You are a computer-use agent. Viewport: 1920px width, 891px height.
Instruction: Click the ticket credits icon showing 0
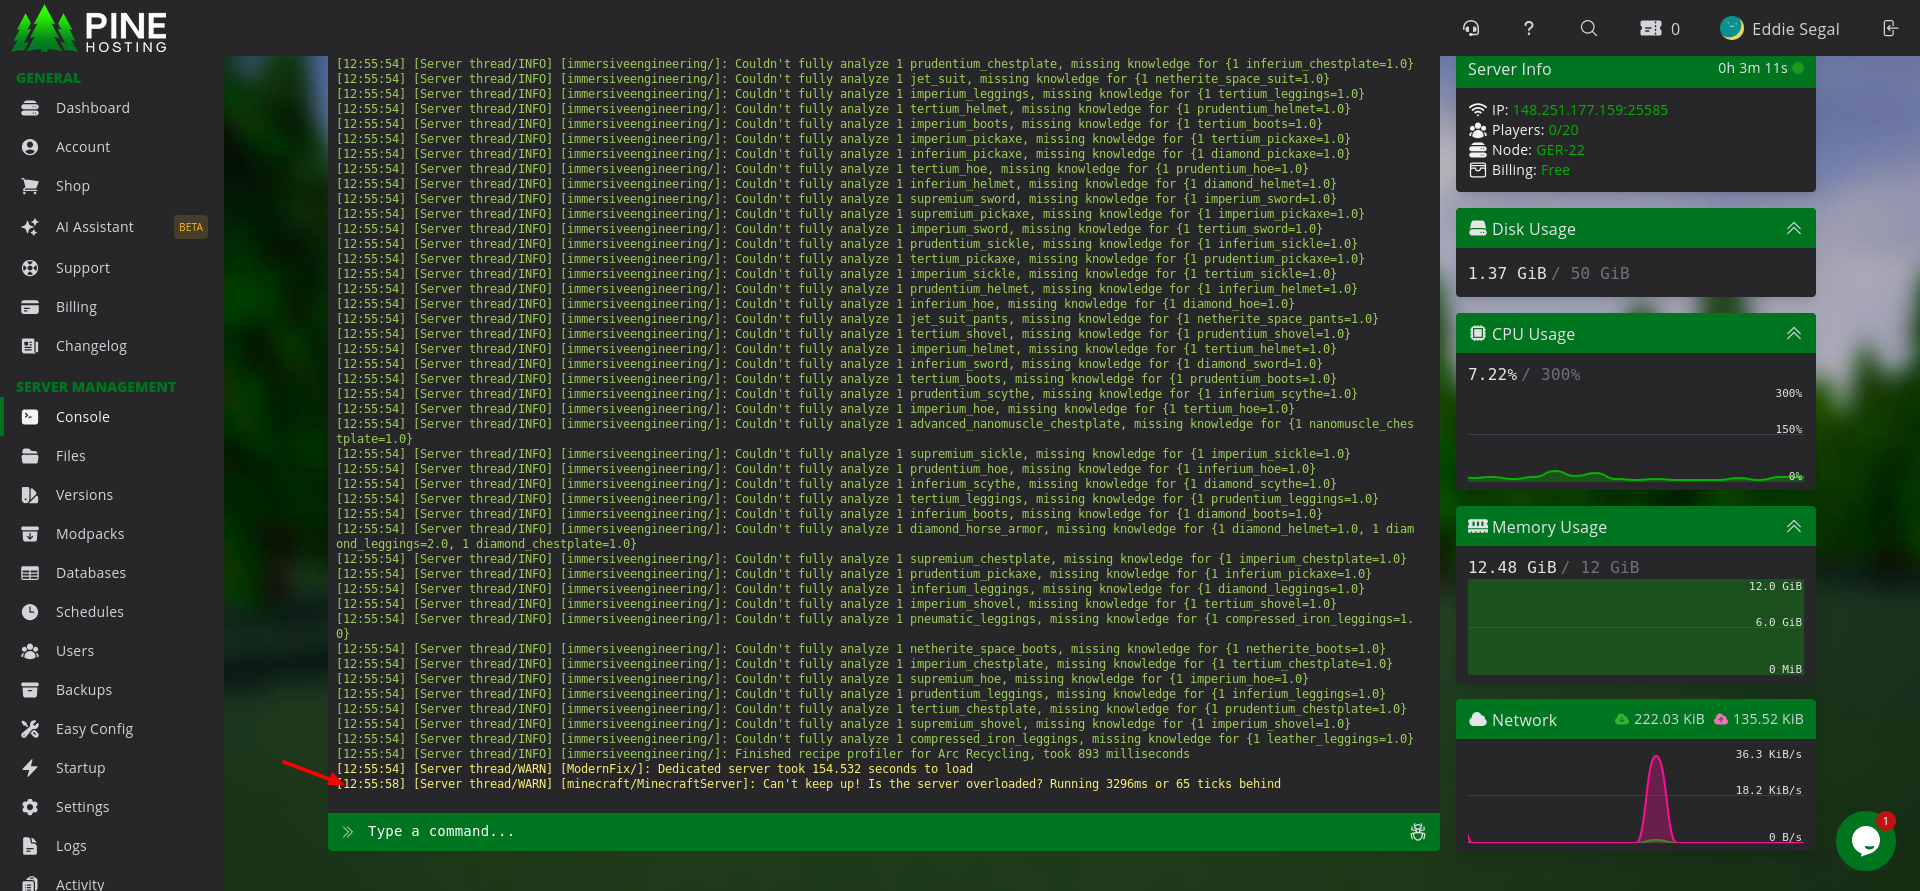click(x=1651, y=28)
